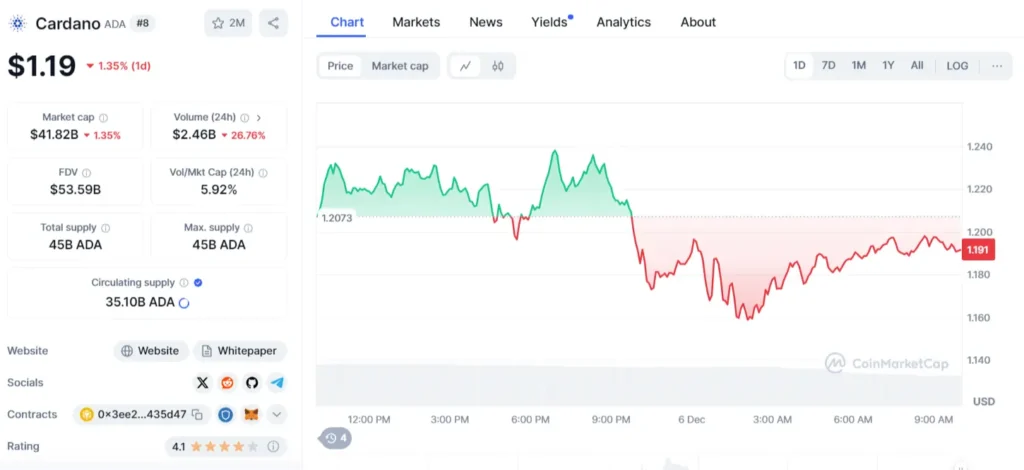The height and width of the screenshot is (470, 1024).
Task: Set chart range to 1Y
Action: point(888,65)
